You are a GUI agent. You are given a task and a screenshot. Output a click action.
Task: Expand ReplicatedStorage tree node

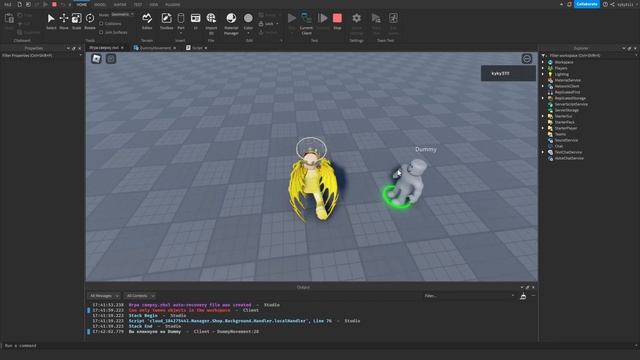tap(543, 98)
